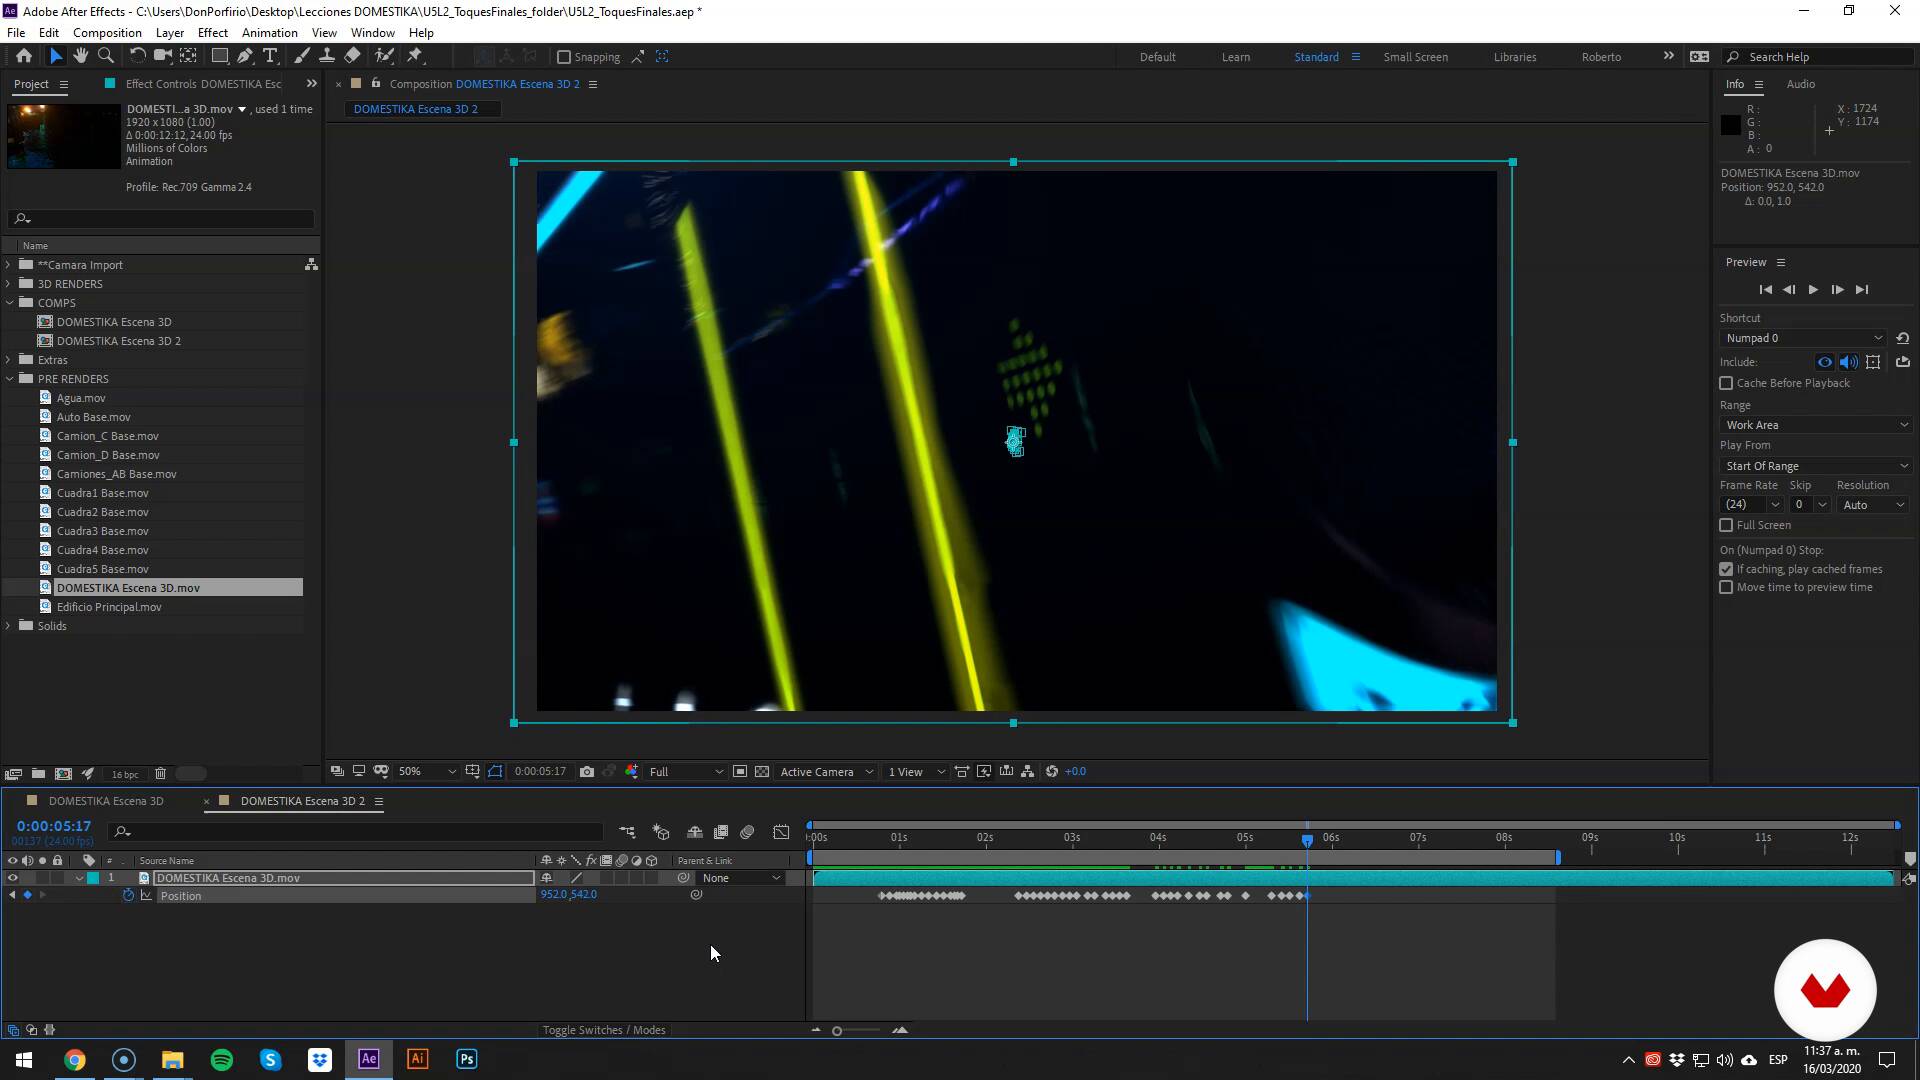
Task: Open the 1 View layout dropdown
Action: (916, 772)
